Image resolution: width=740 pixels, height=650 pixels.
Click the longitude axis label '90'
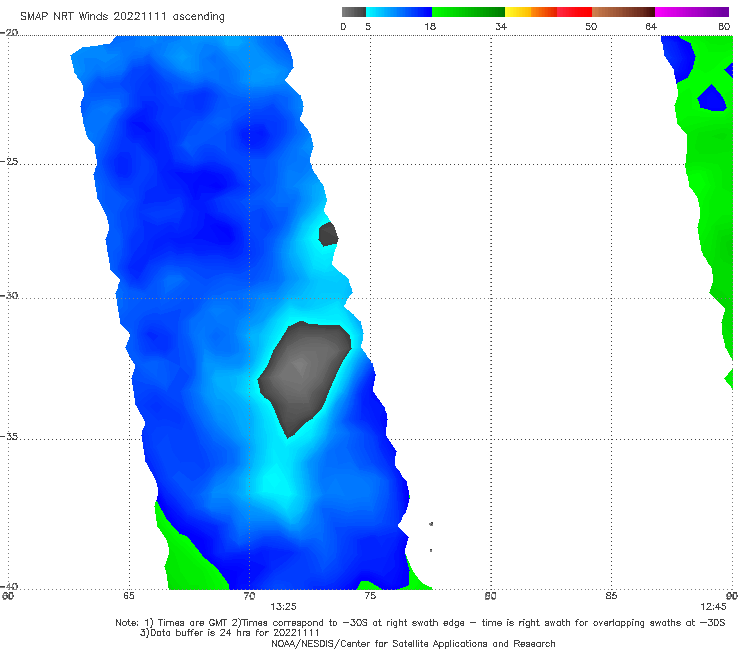[x=732, y=596]
